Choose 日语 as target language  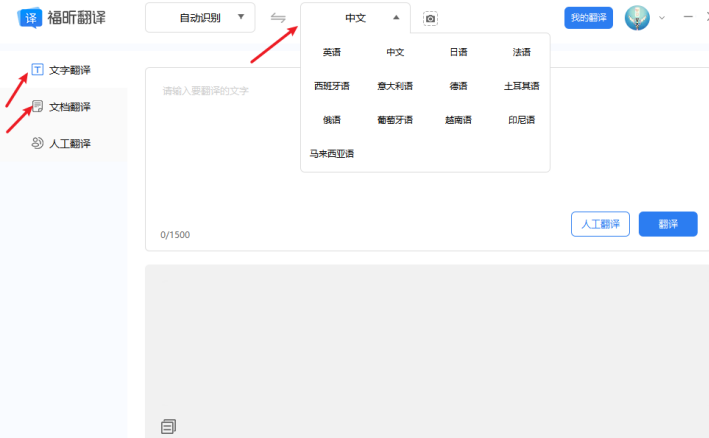pos(458,52)
